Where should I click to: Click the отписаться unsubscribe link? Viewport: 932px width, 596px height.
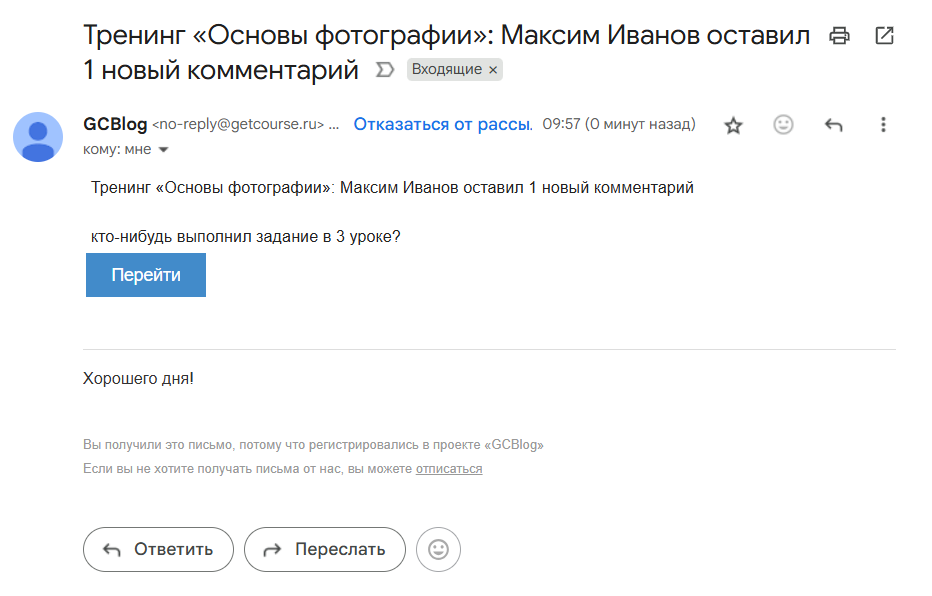pyautogui.click(x=449, y=469)
